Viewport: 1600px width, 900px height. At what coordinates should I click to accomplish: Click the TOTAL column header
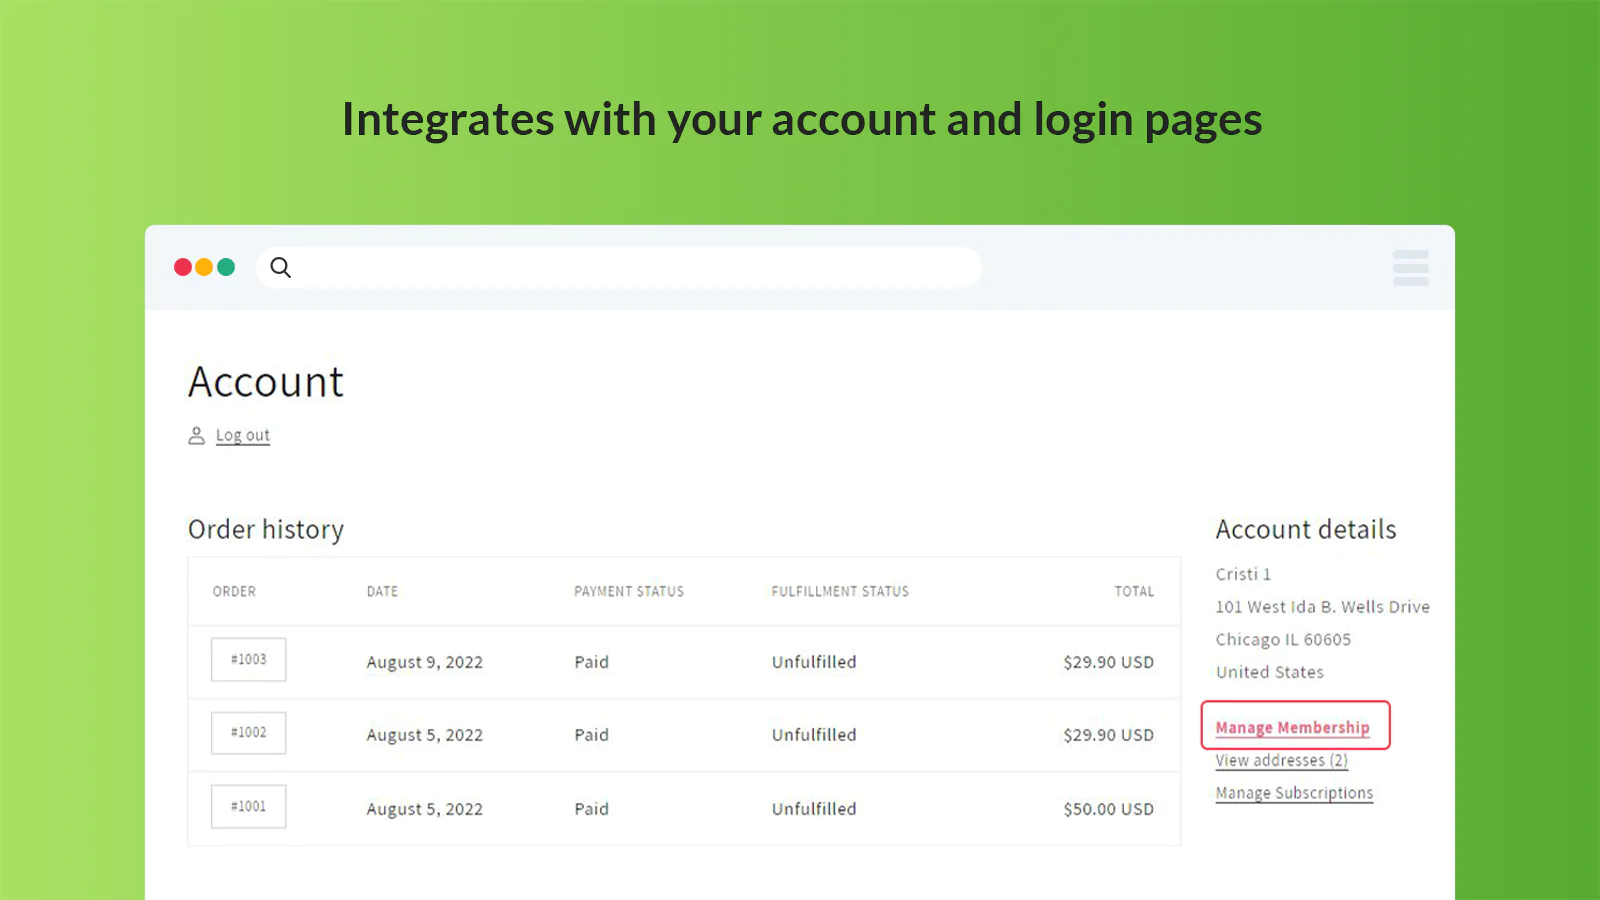1134,592
